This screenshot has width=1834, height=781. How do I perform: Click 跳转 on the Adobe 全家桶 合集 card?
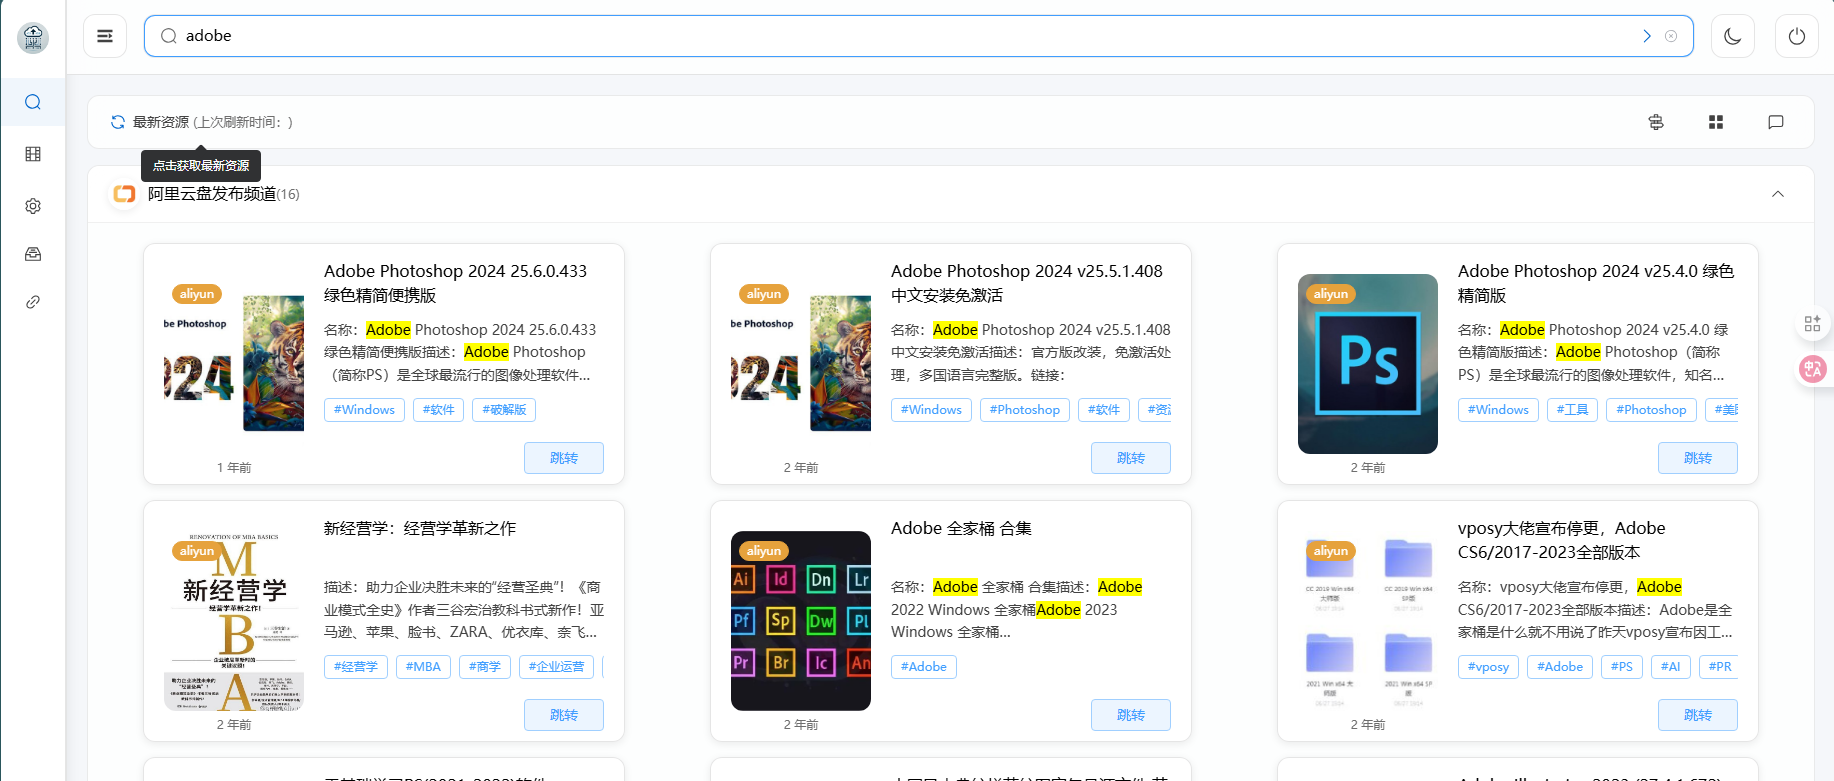[1131, 715]
